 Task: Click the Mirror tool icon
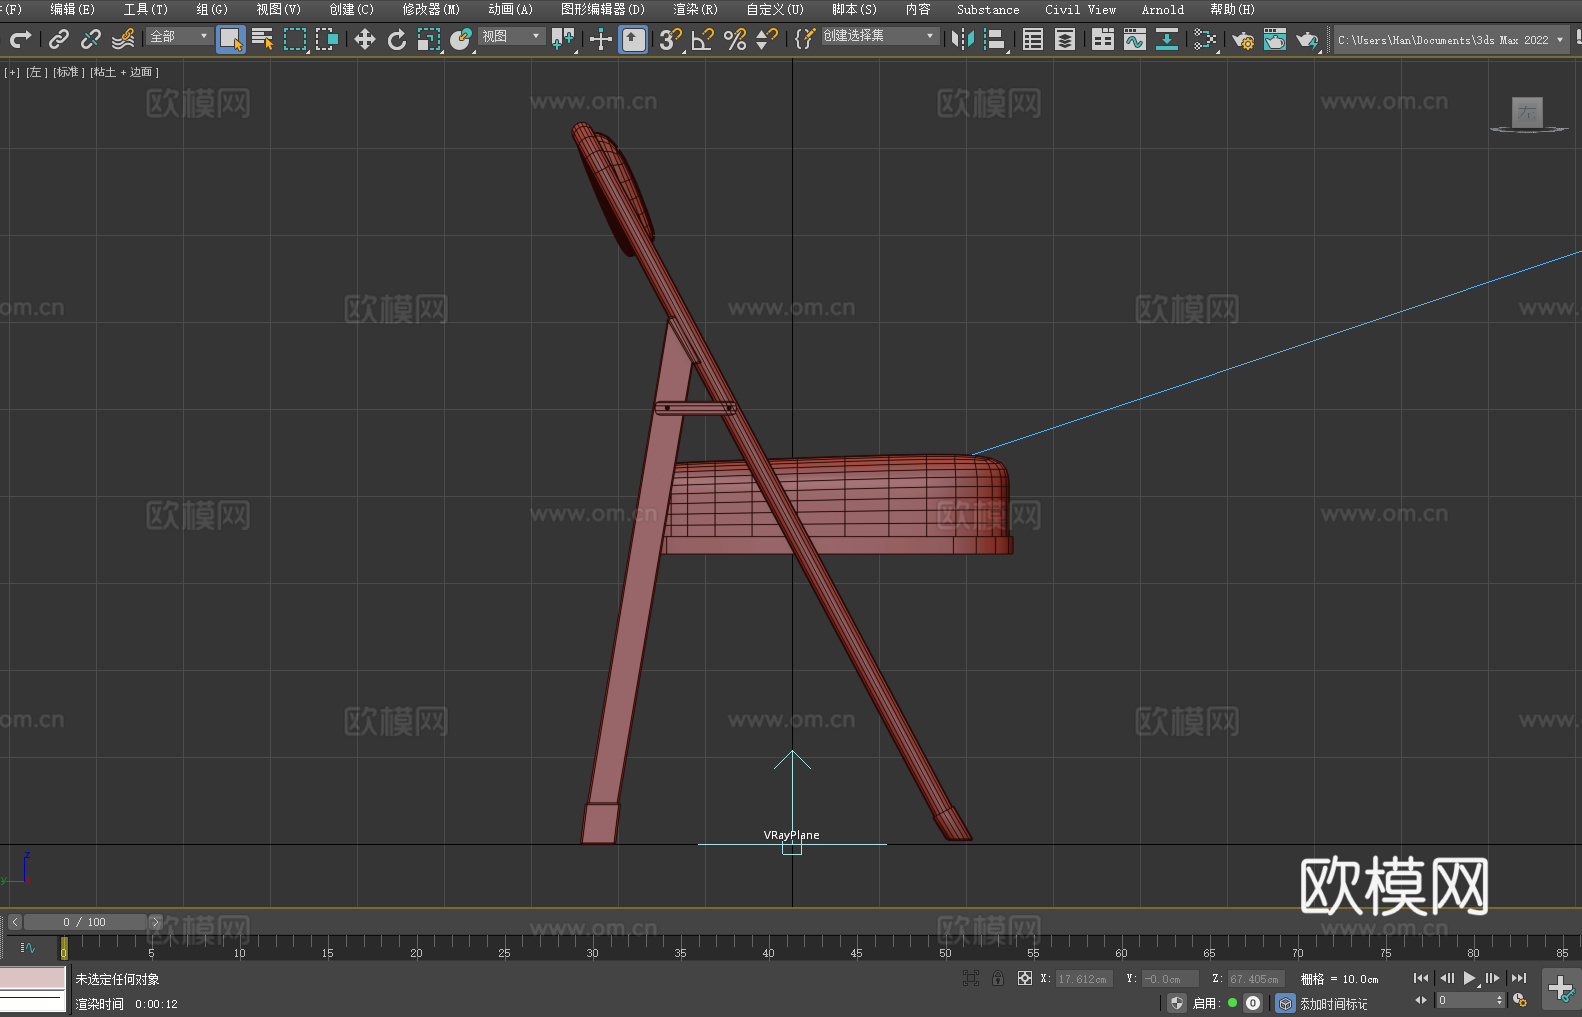(x=963, y=39)
